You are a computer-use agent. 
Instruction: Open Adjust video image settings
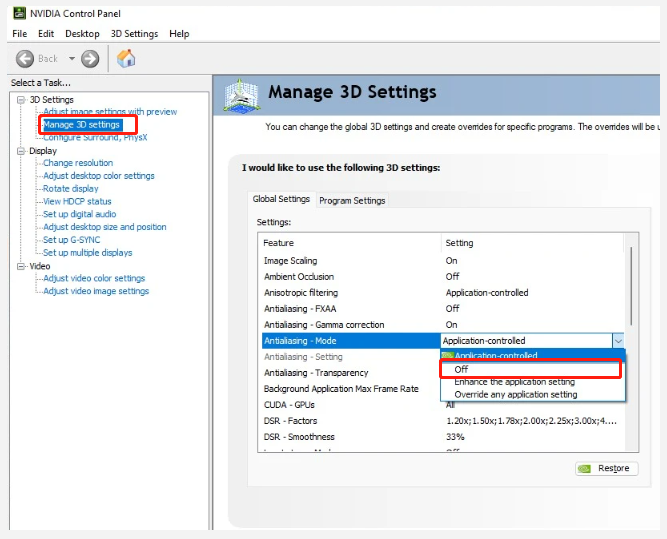pyautogui.click(x=96, y=291)
